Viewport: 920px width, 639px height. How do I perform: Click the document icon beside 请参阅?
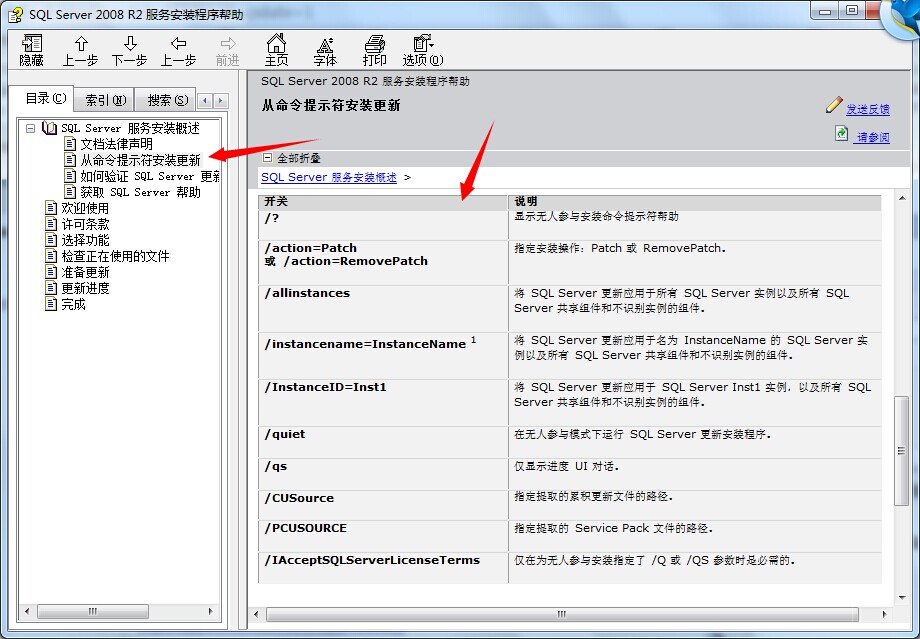pos(841,133)
